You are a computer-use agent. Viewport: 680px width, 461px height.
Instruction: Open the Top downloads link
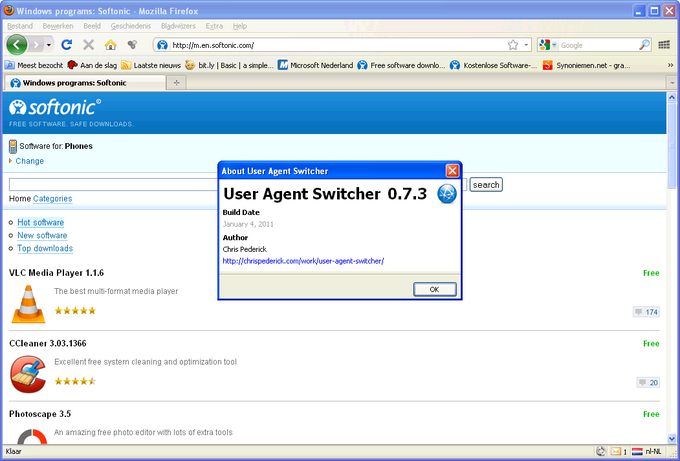(x=45, y=248)
